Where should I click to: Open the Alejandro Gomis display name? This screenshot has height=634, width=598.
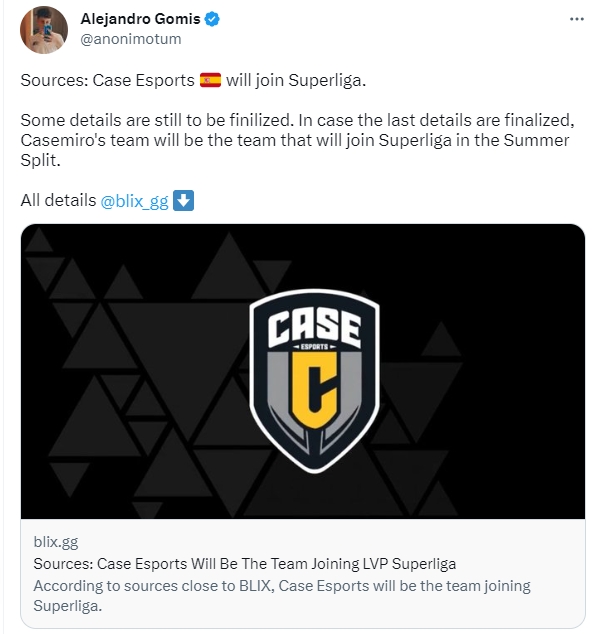coord(140,19)
